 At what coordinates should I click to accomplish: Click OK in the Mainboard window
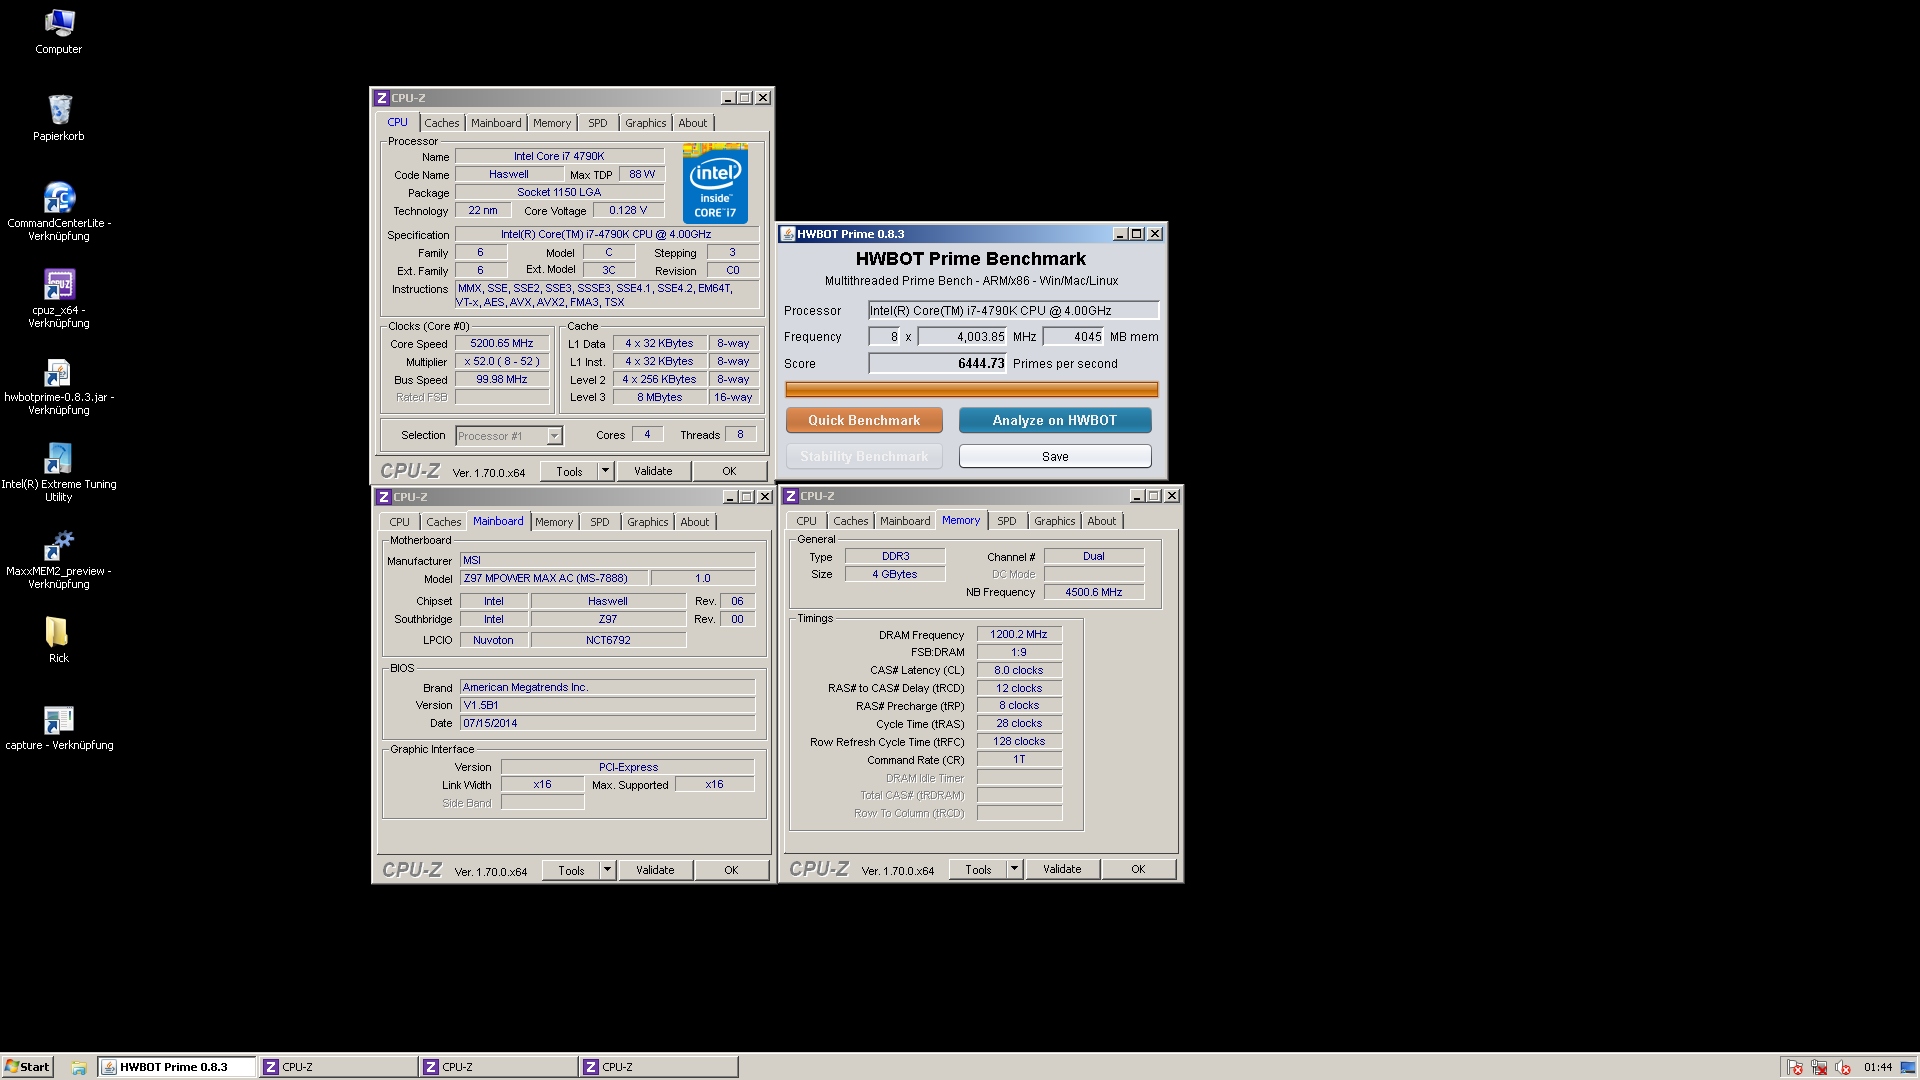(731, 870)
